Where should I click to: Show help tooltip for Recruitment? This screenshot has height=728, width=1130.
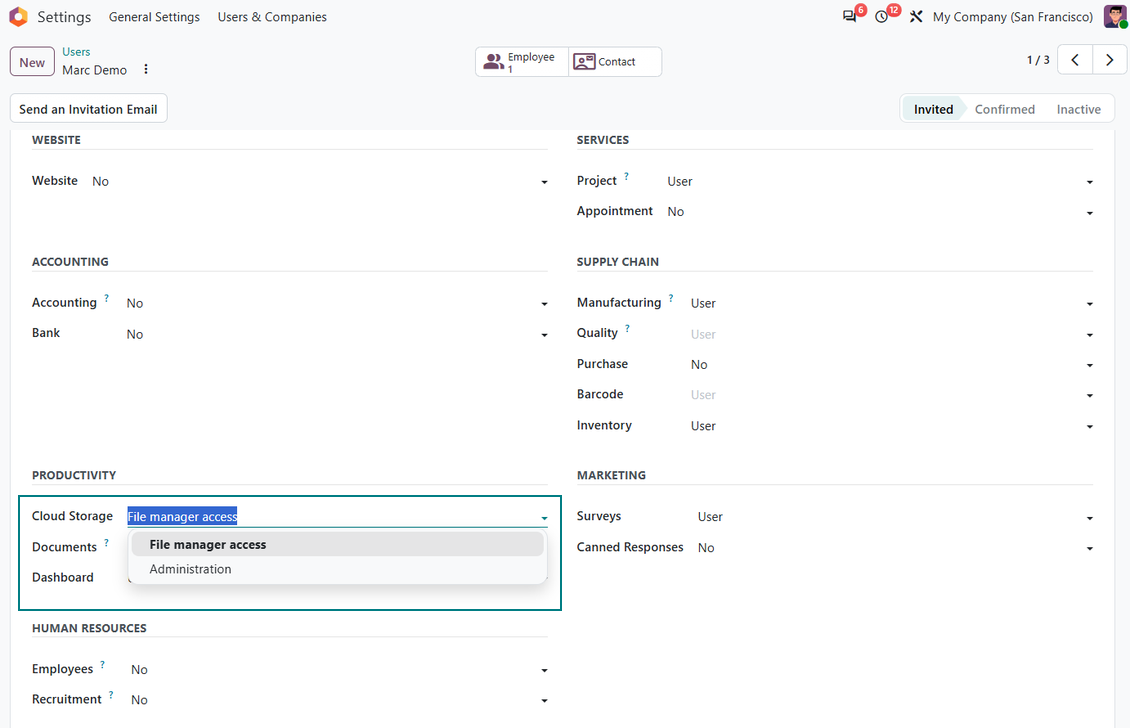click(x=111, y=695)
